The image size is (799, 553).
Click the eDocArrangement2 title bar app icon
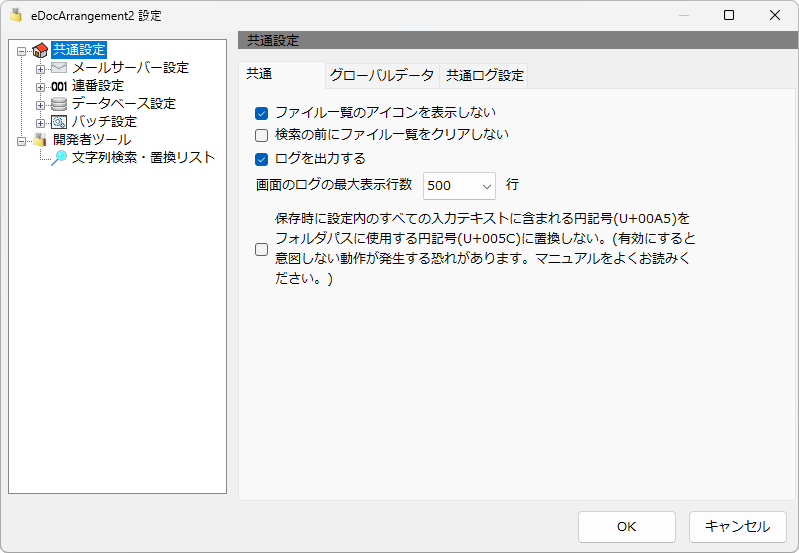16,15
